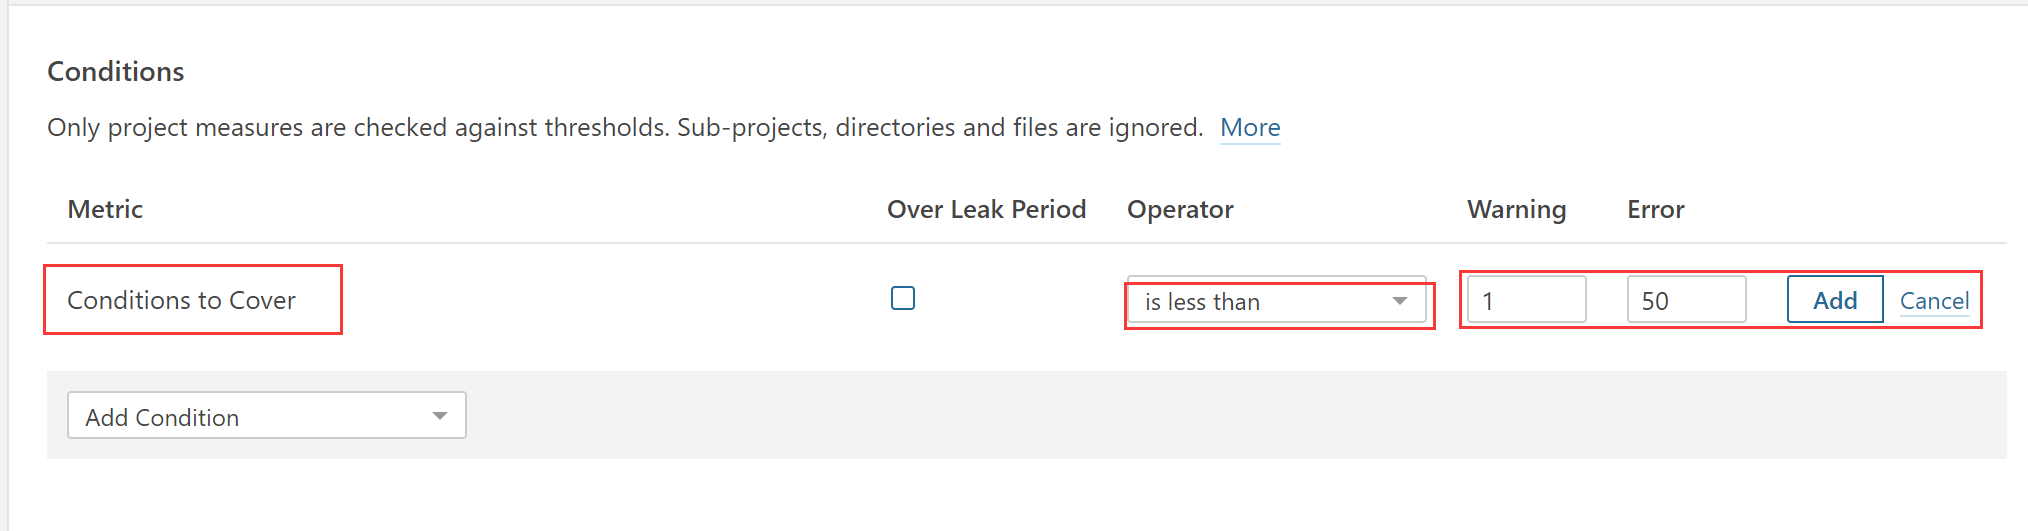Select the Conditions to Cover metric name
This screenshot has width=2028, height=531.
[x=181, y=301]
